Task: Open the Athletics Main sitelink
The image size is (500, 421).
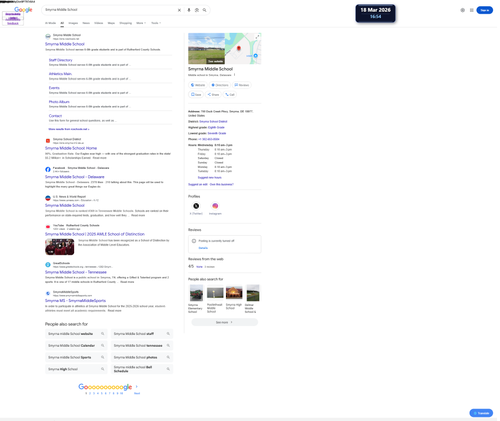Action: click(x=60, y=74)
